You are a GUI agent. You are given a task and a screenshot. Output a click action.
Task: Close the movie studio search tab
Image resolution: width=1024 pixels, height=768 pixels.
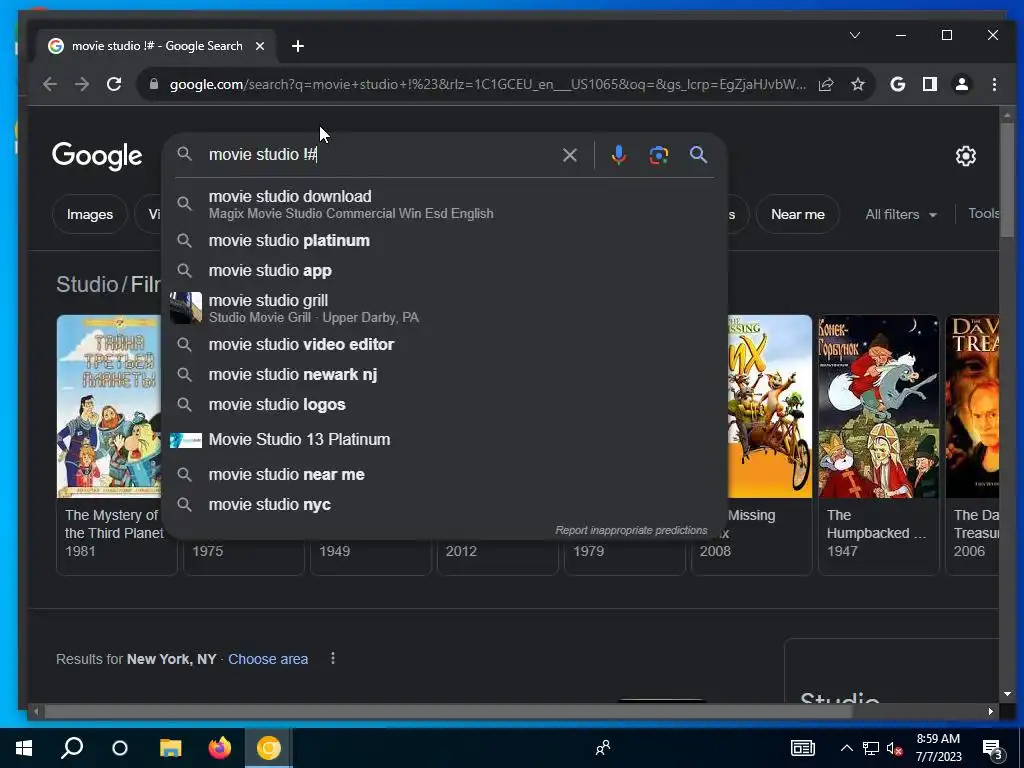pyautogui.click(x=260, y=46)
